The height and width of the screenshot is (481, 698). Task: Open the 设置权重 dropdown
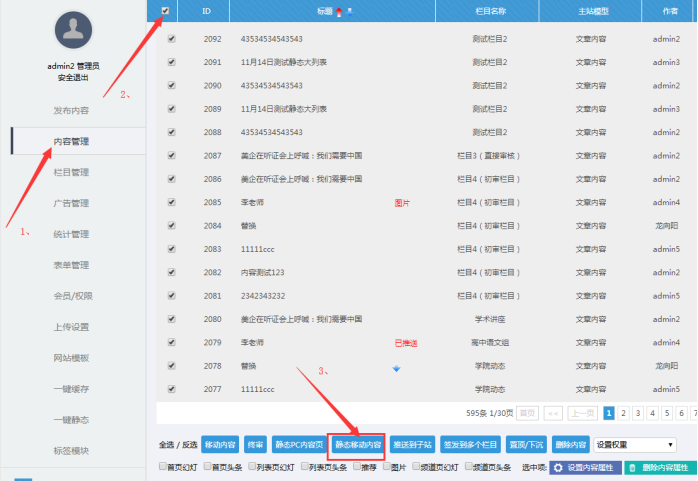[x=635, y=444]
